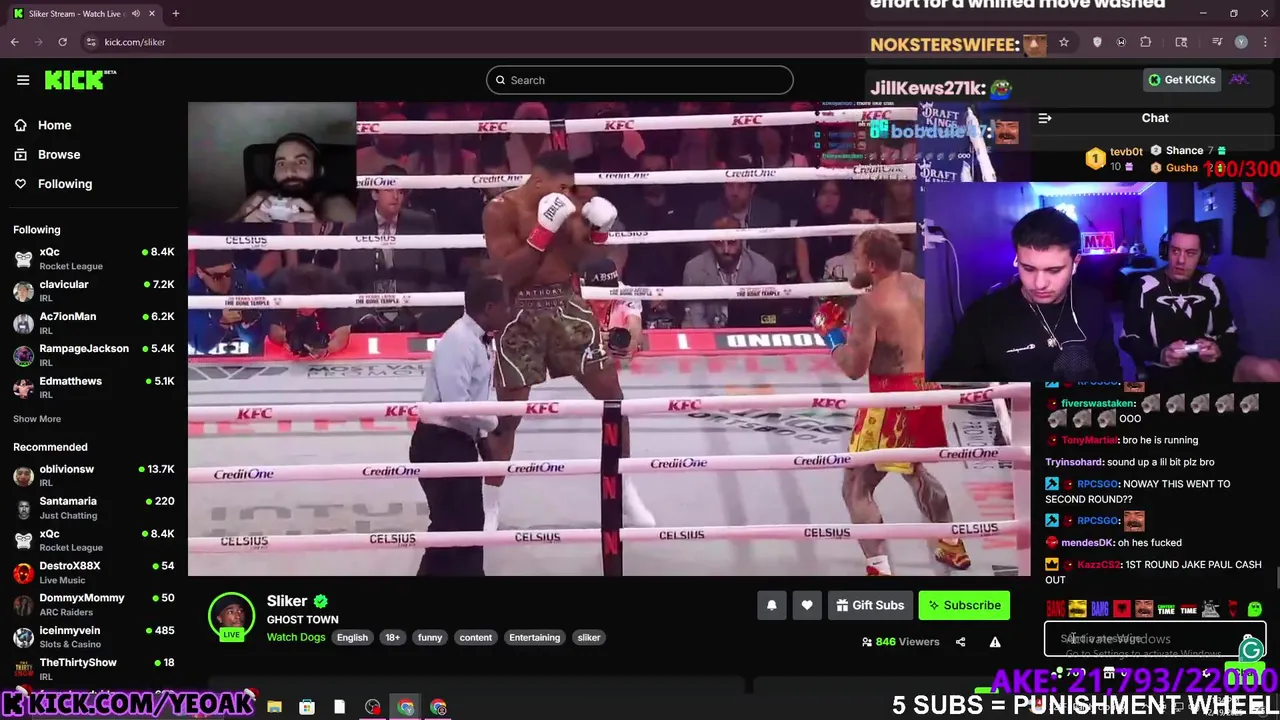
Task: Click chat user mendesDK
Action: [x=1086, y=543]
